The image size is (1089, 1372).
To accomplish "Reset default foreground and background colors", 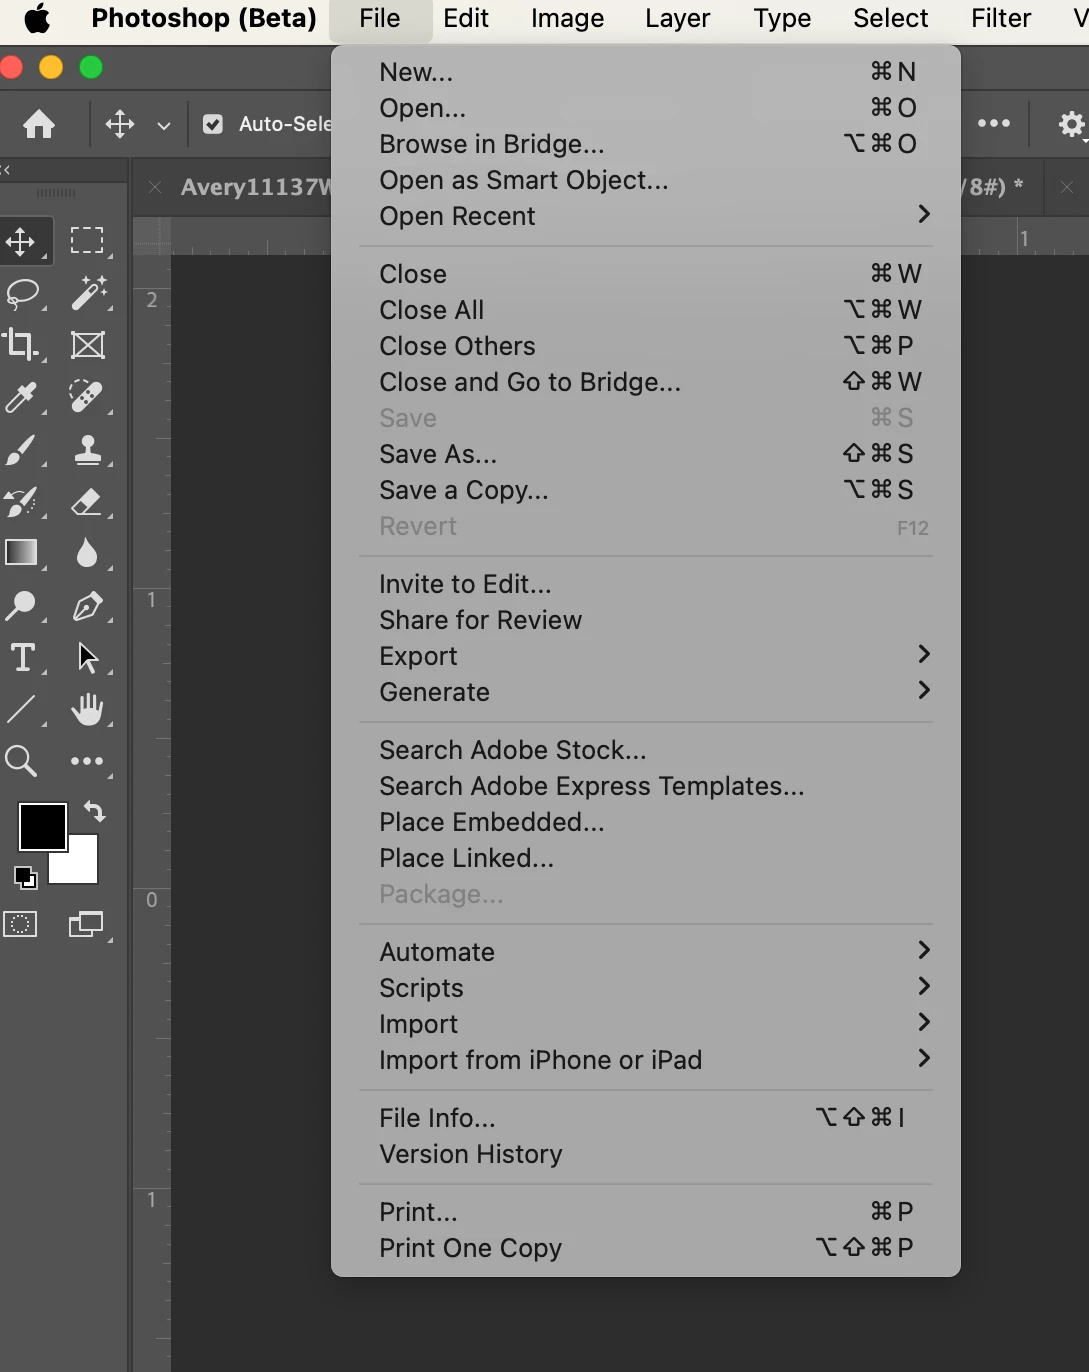I will coord(25,877).
